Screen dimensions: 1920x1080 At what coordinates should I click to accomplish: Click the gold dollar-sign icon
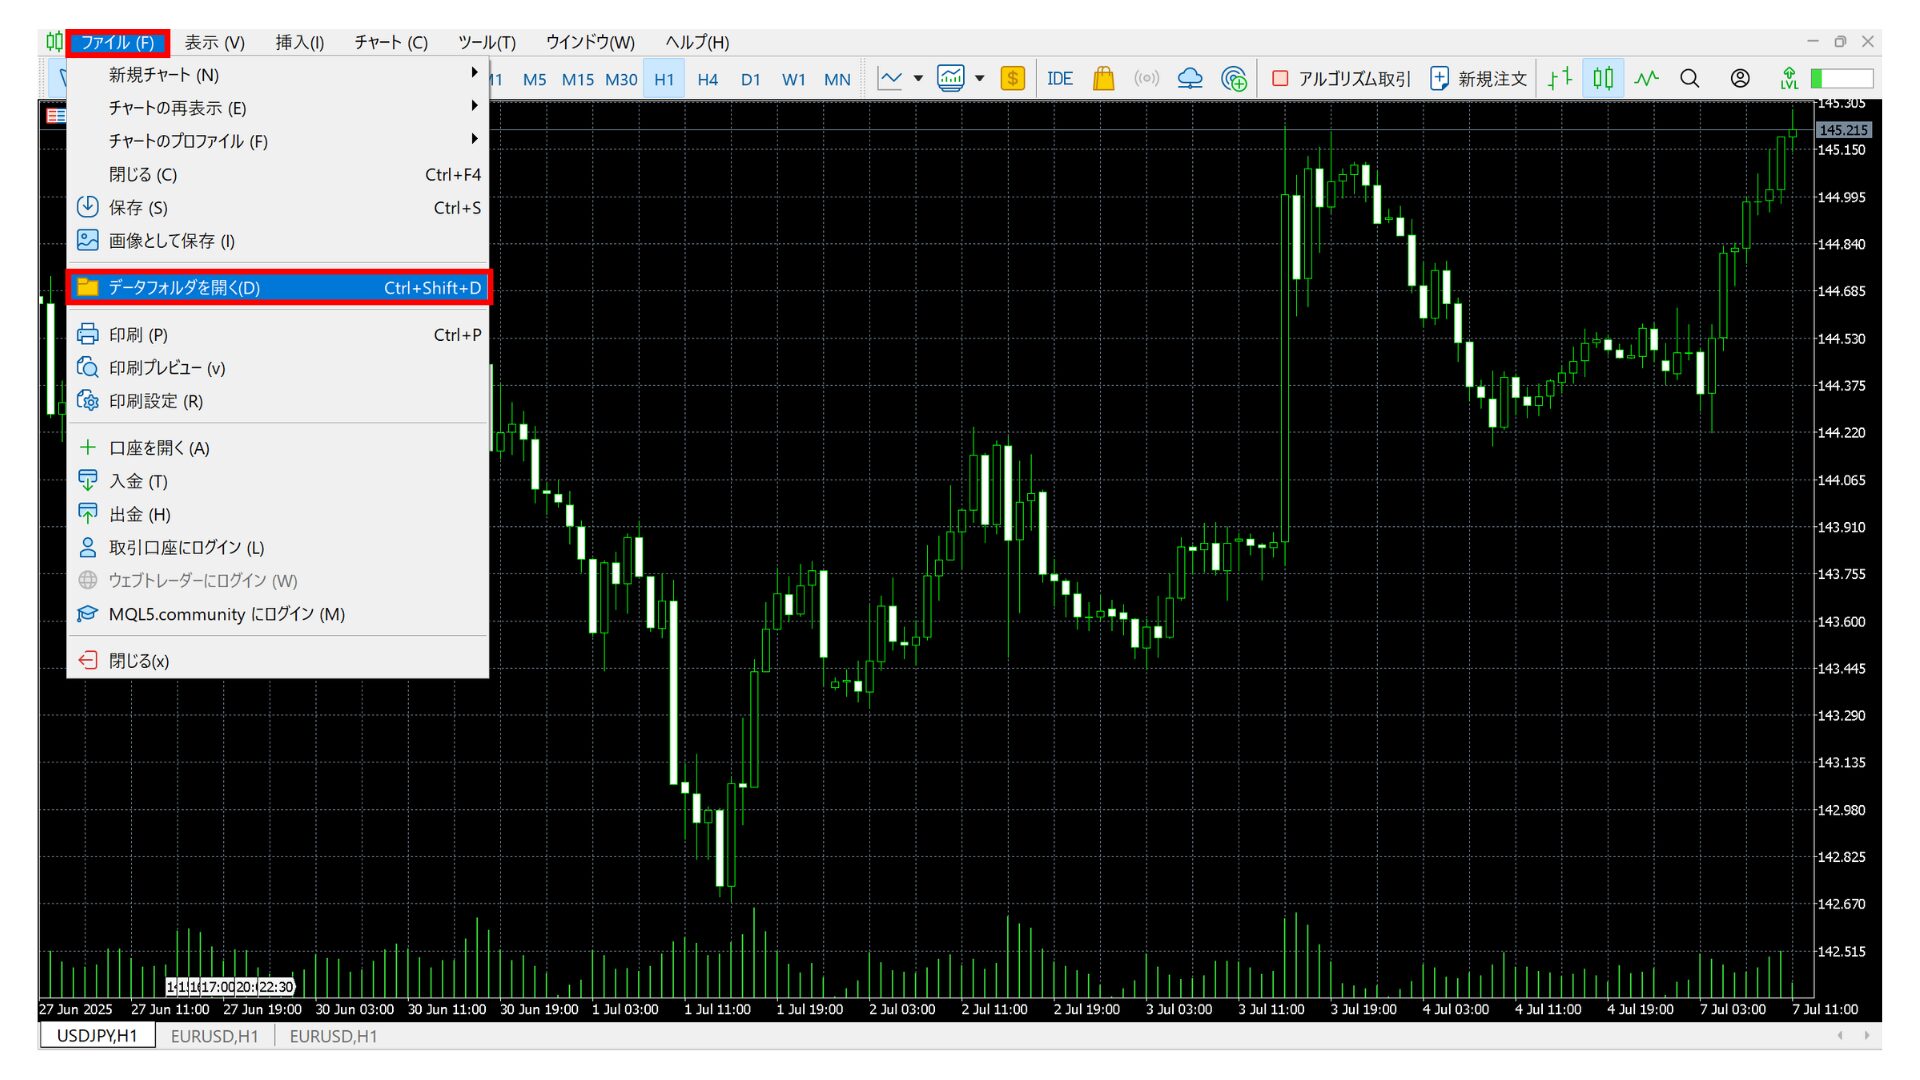pos(1012,78)
